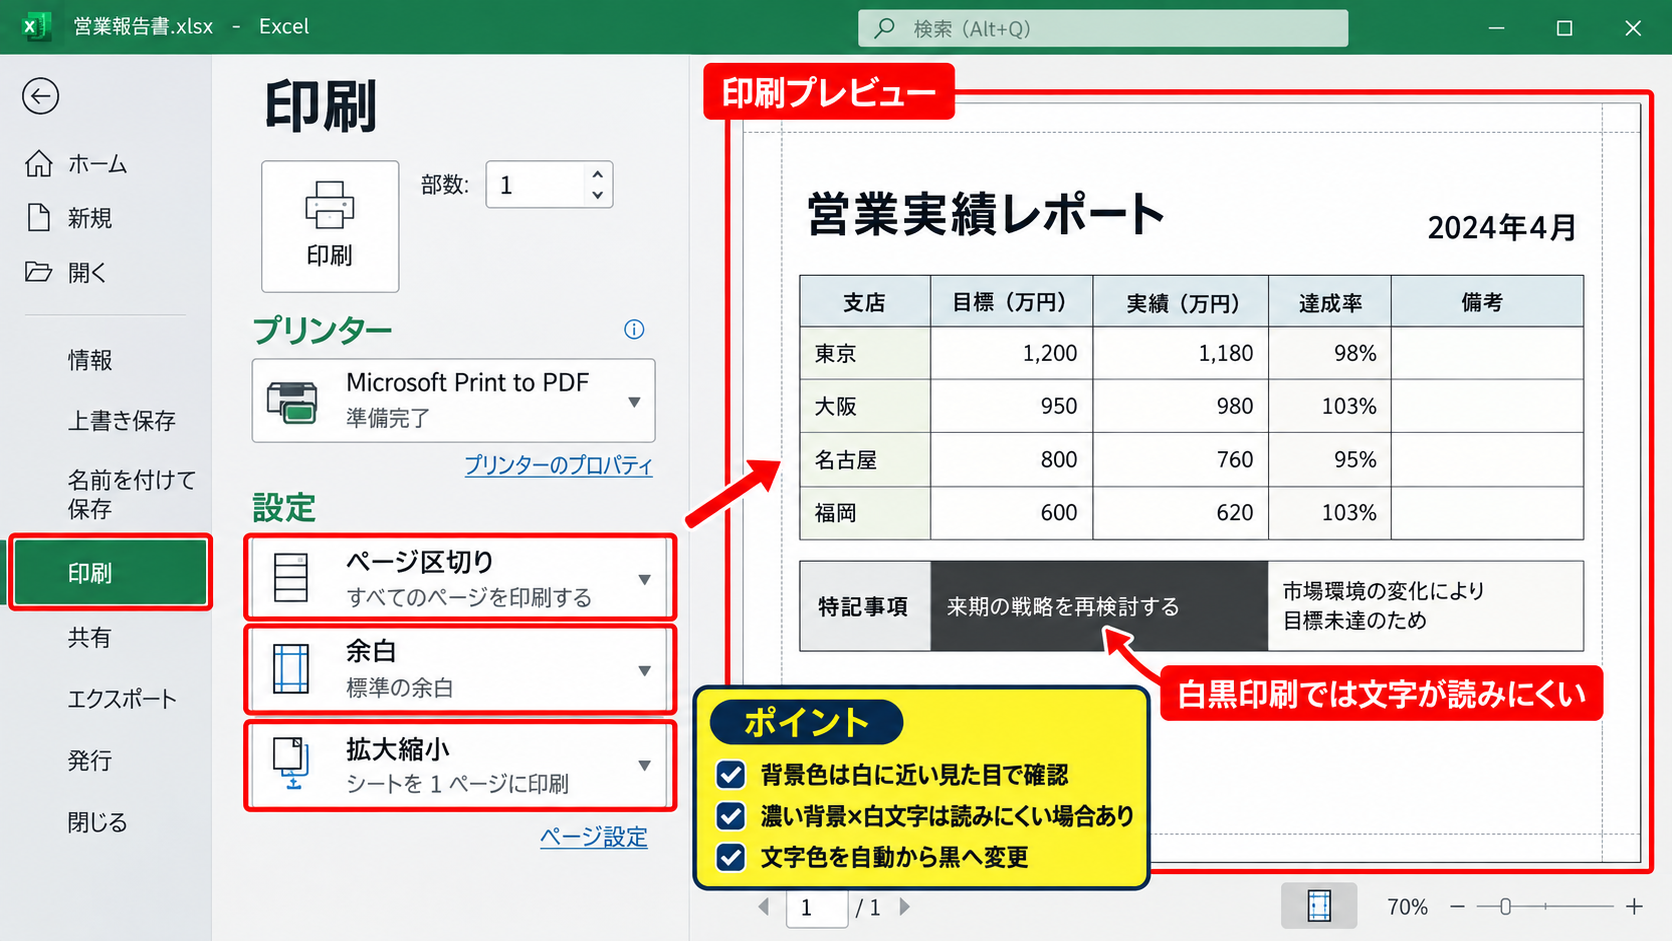Image resolution: width=1672 pixels, height=941 pixels.
Task: Open the printer selection dropdown
Action: coord(634,402)
